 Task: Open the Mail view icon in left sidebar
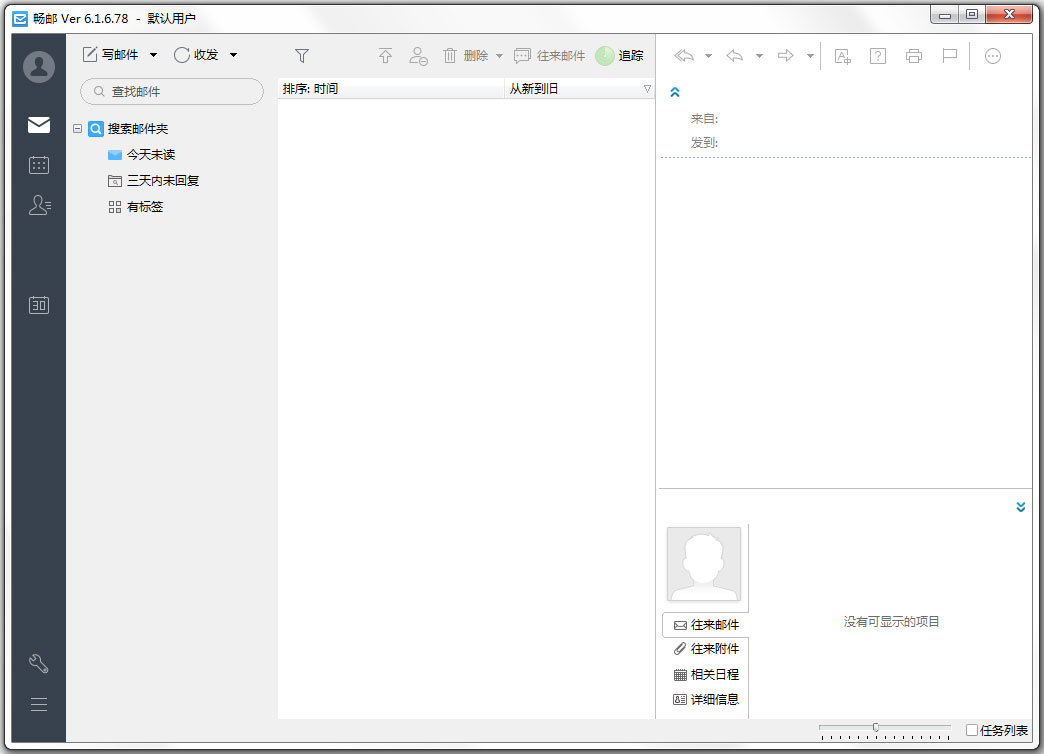pyautogui.click(x=38, y=125)
